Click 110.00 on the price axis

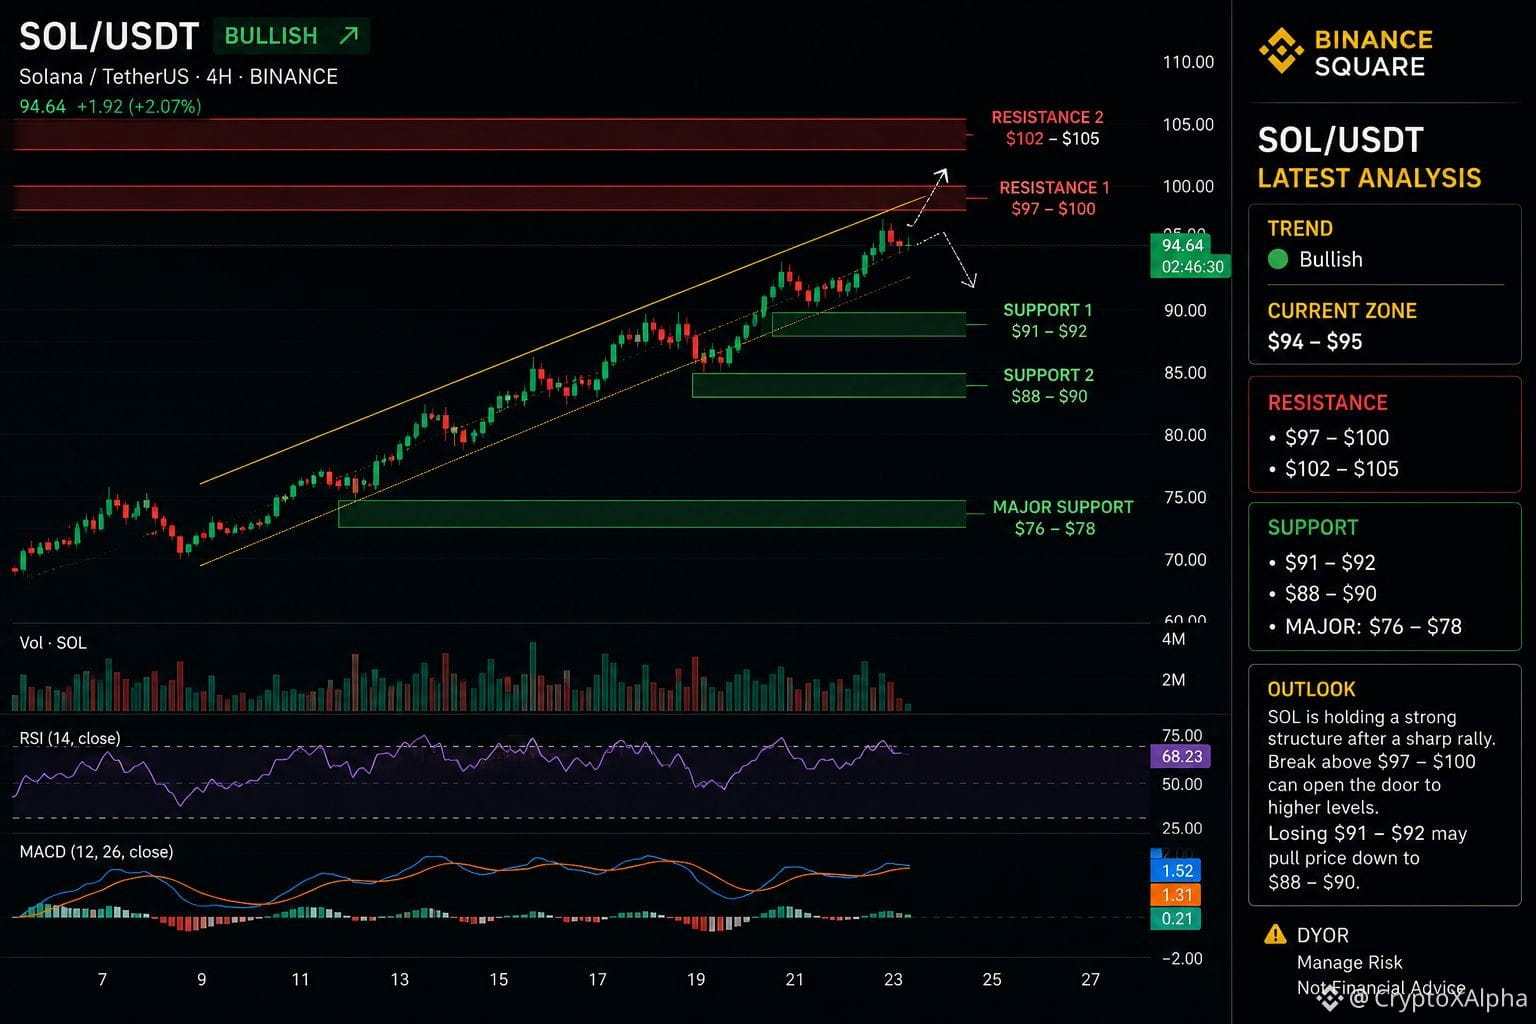(1188, 62)
